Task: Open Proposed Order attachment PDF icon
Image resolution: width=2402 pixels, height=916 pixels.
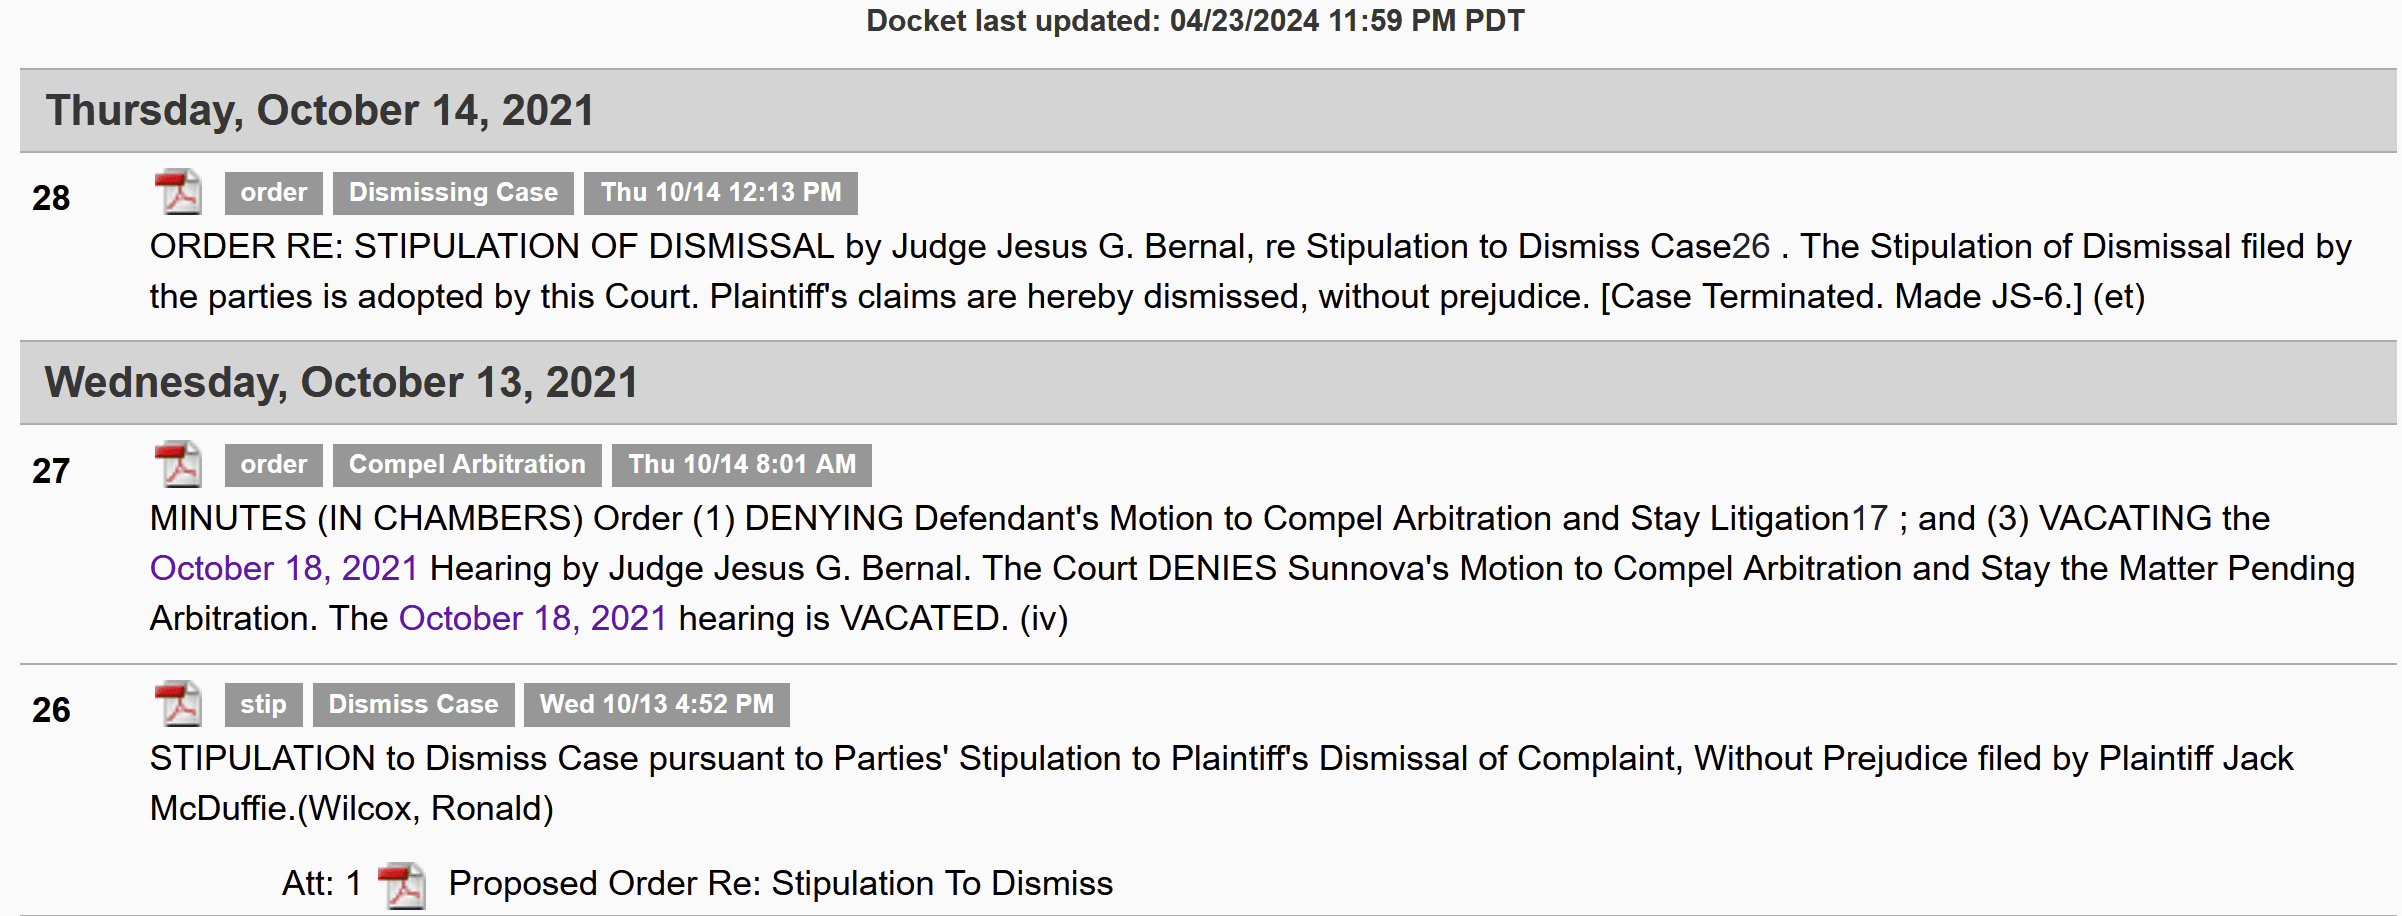Action: tap(402, 885)
